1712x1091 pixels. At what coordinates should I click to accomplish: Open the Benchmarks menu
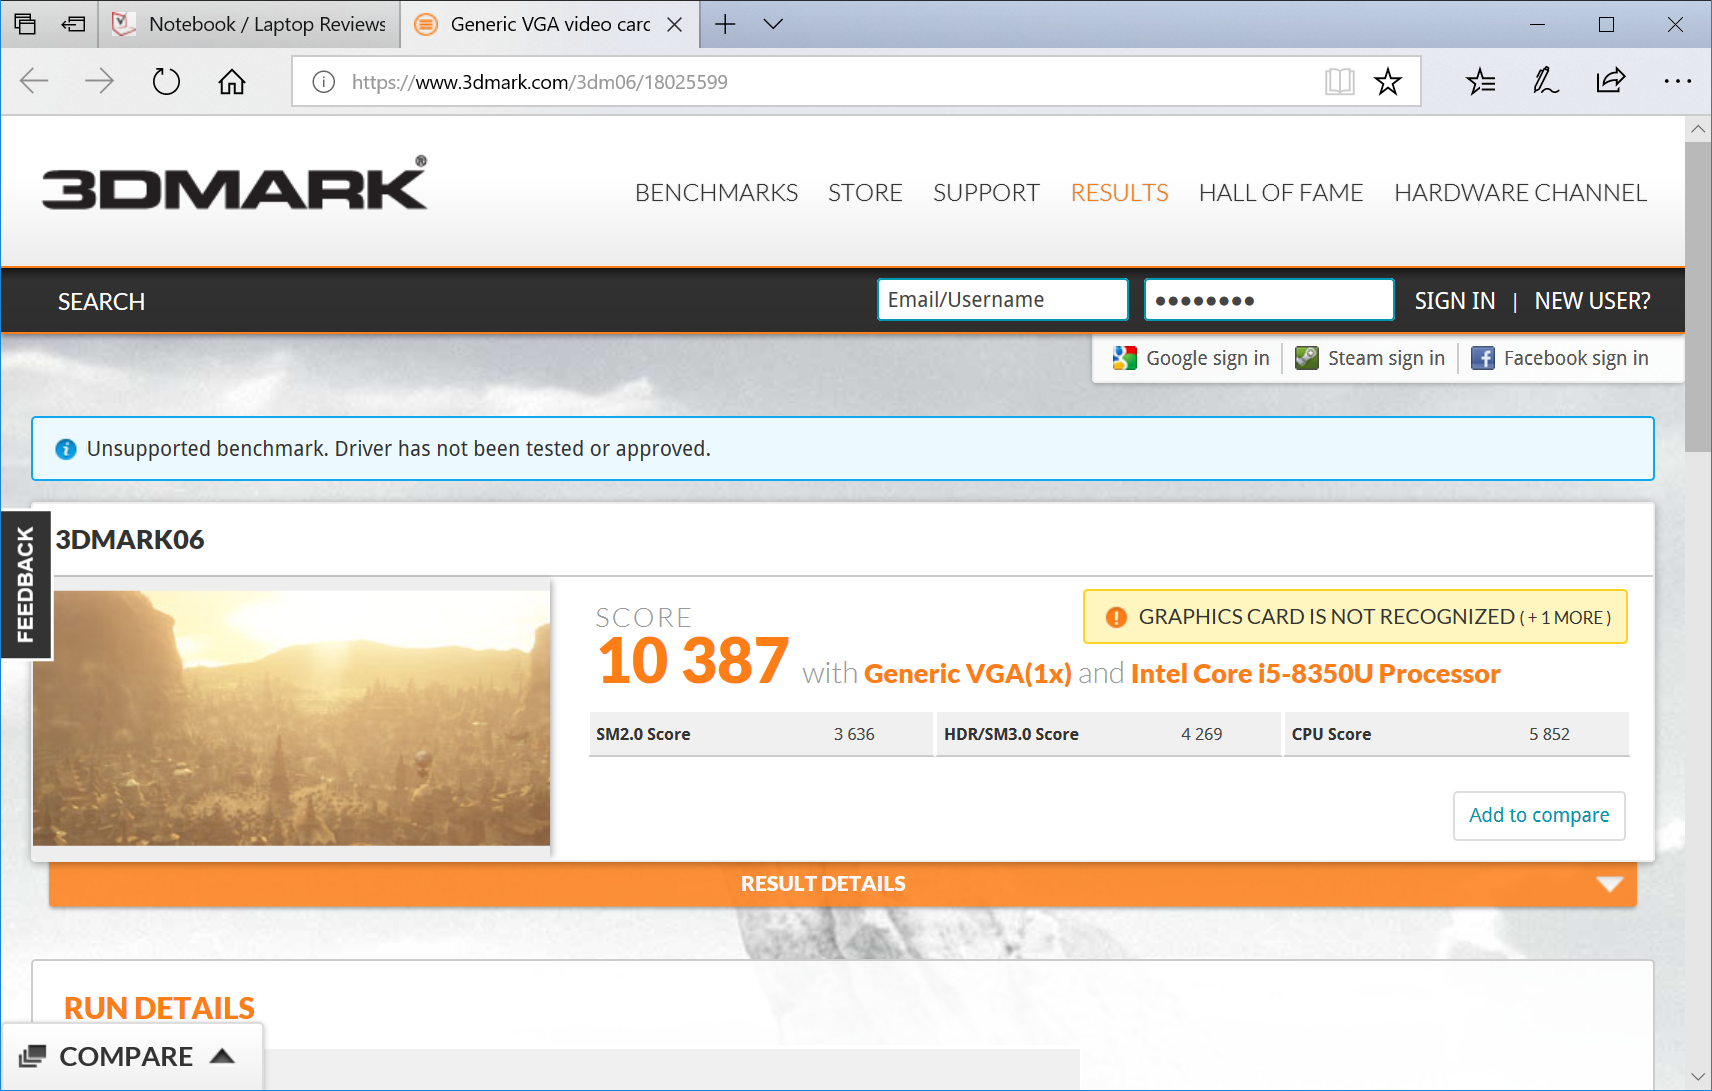716,193
